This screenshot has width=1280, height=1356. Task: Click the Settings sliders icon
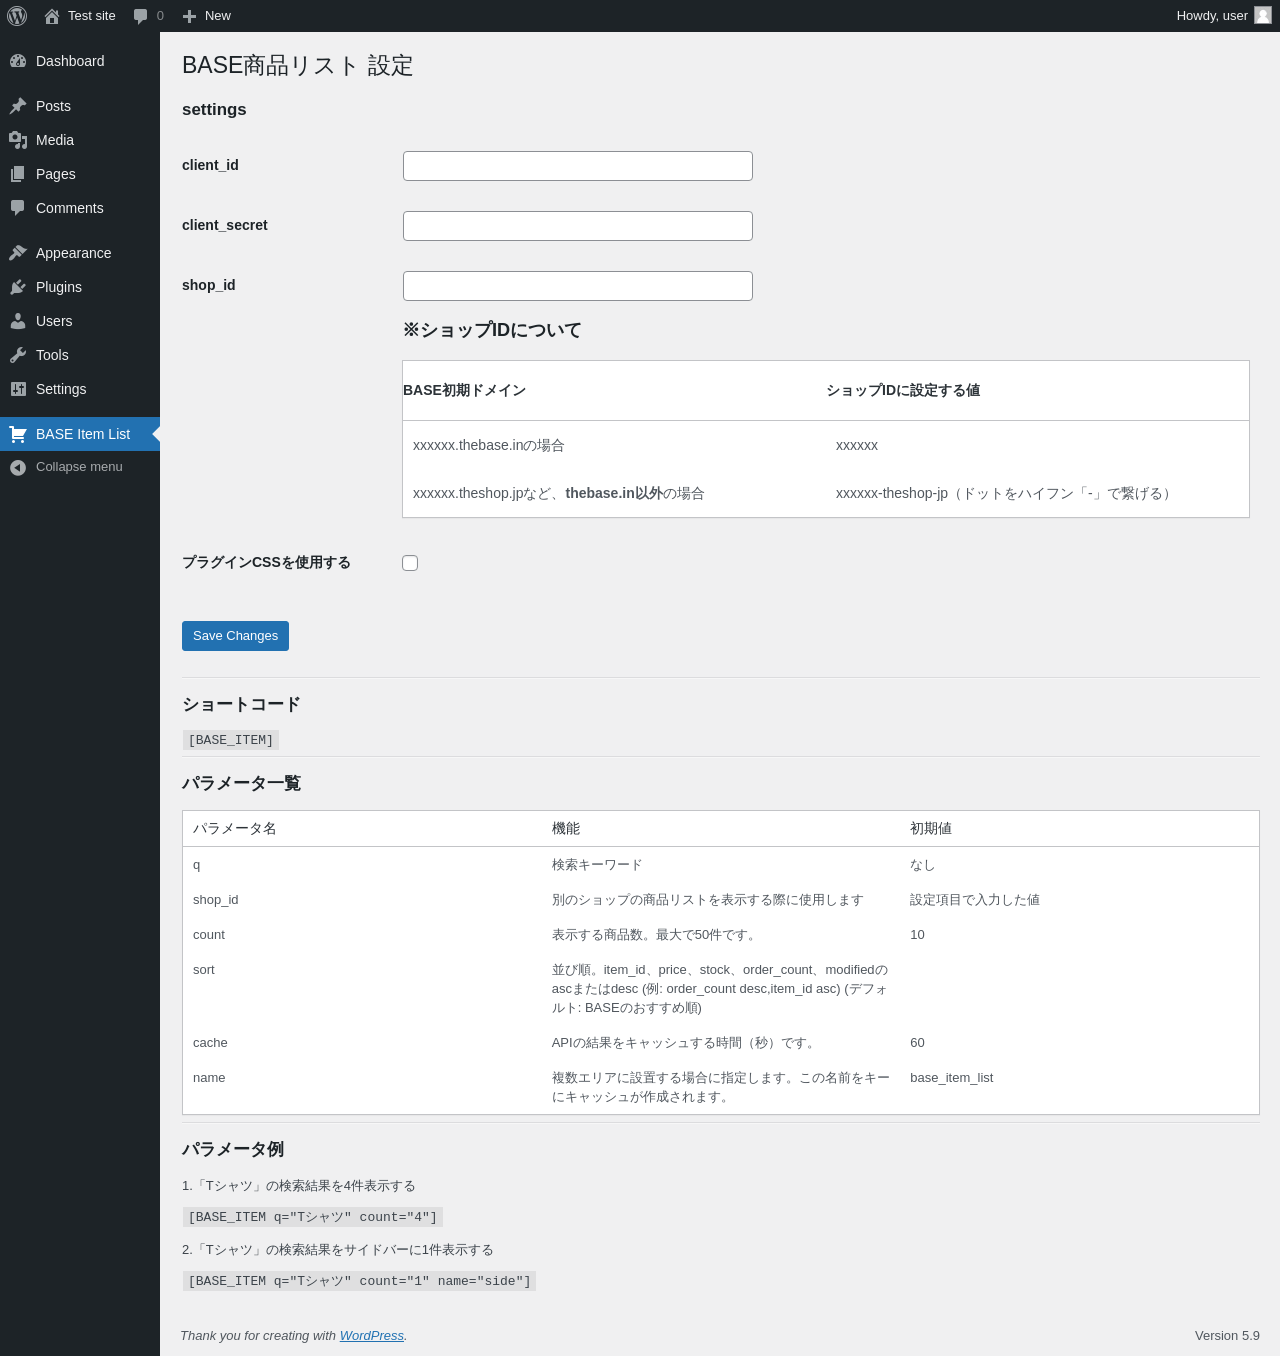tap(18, 389)
